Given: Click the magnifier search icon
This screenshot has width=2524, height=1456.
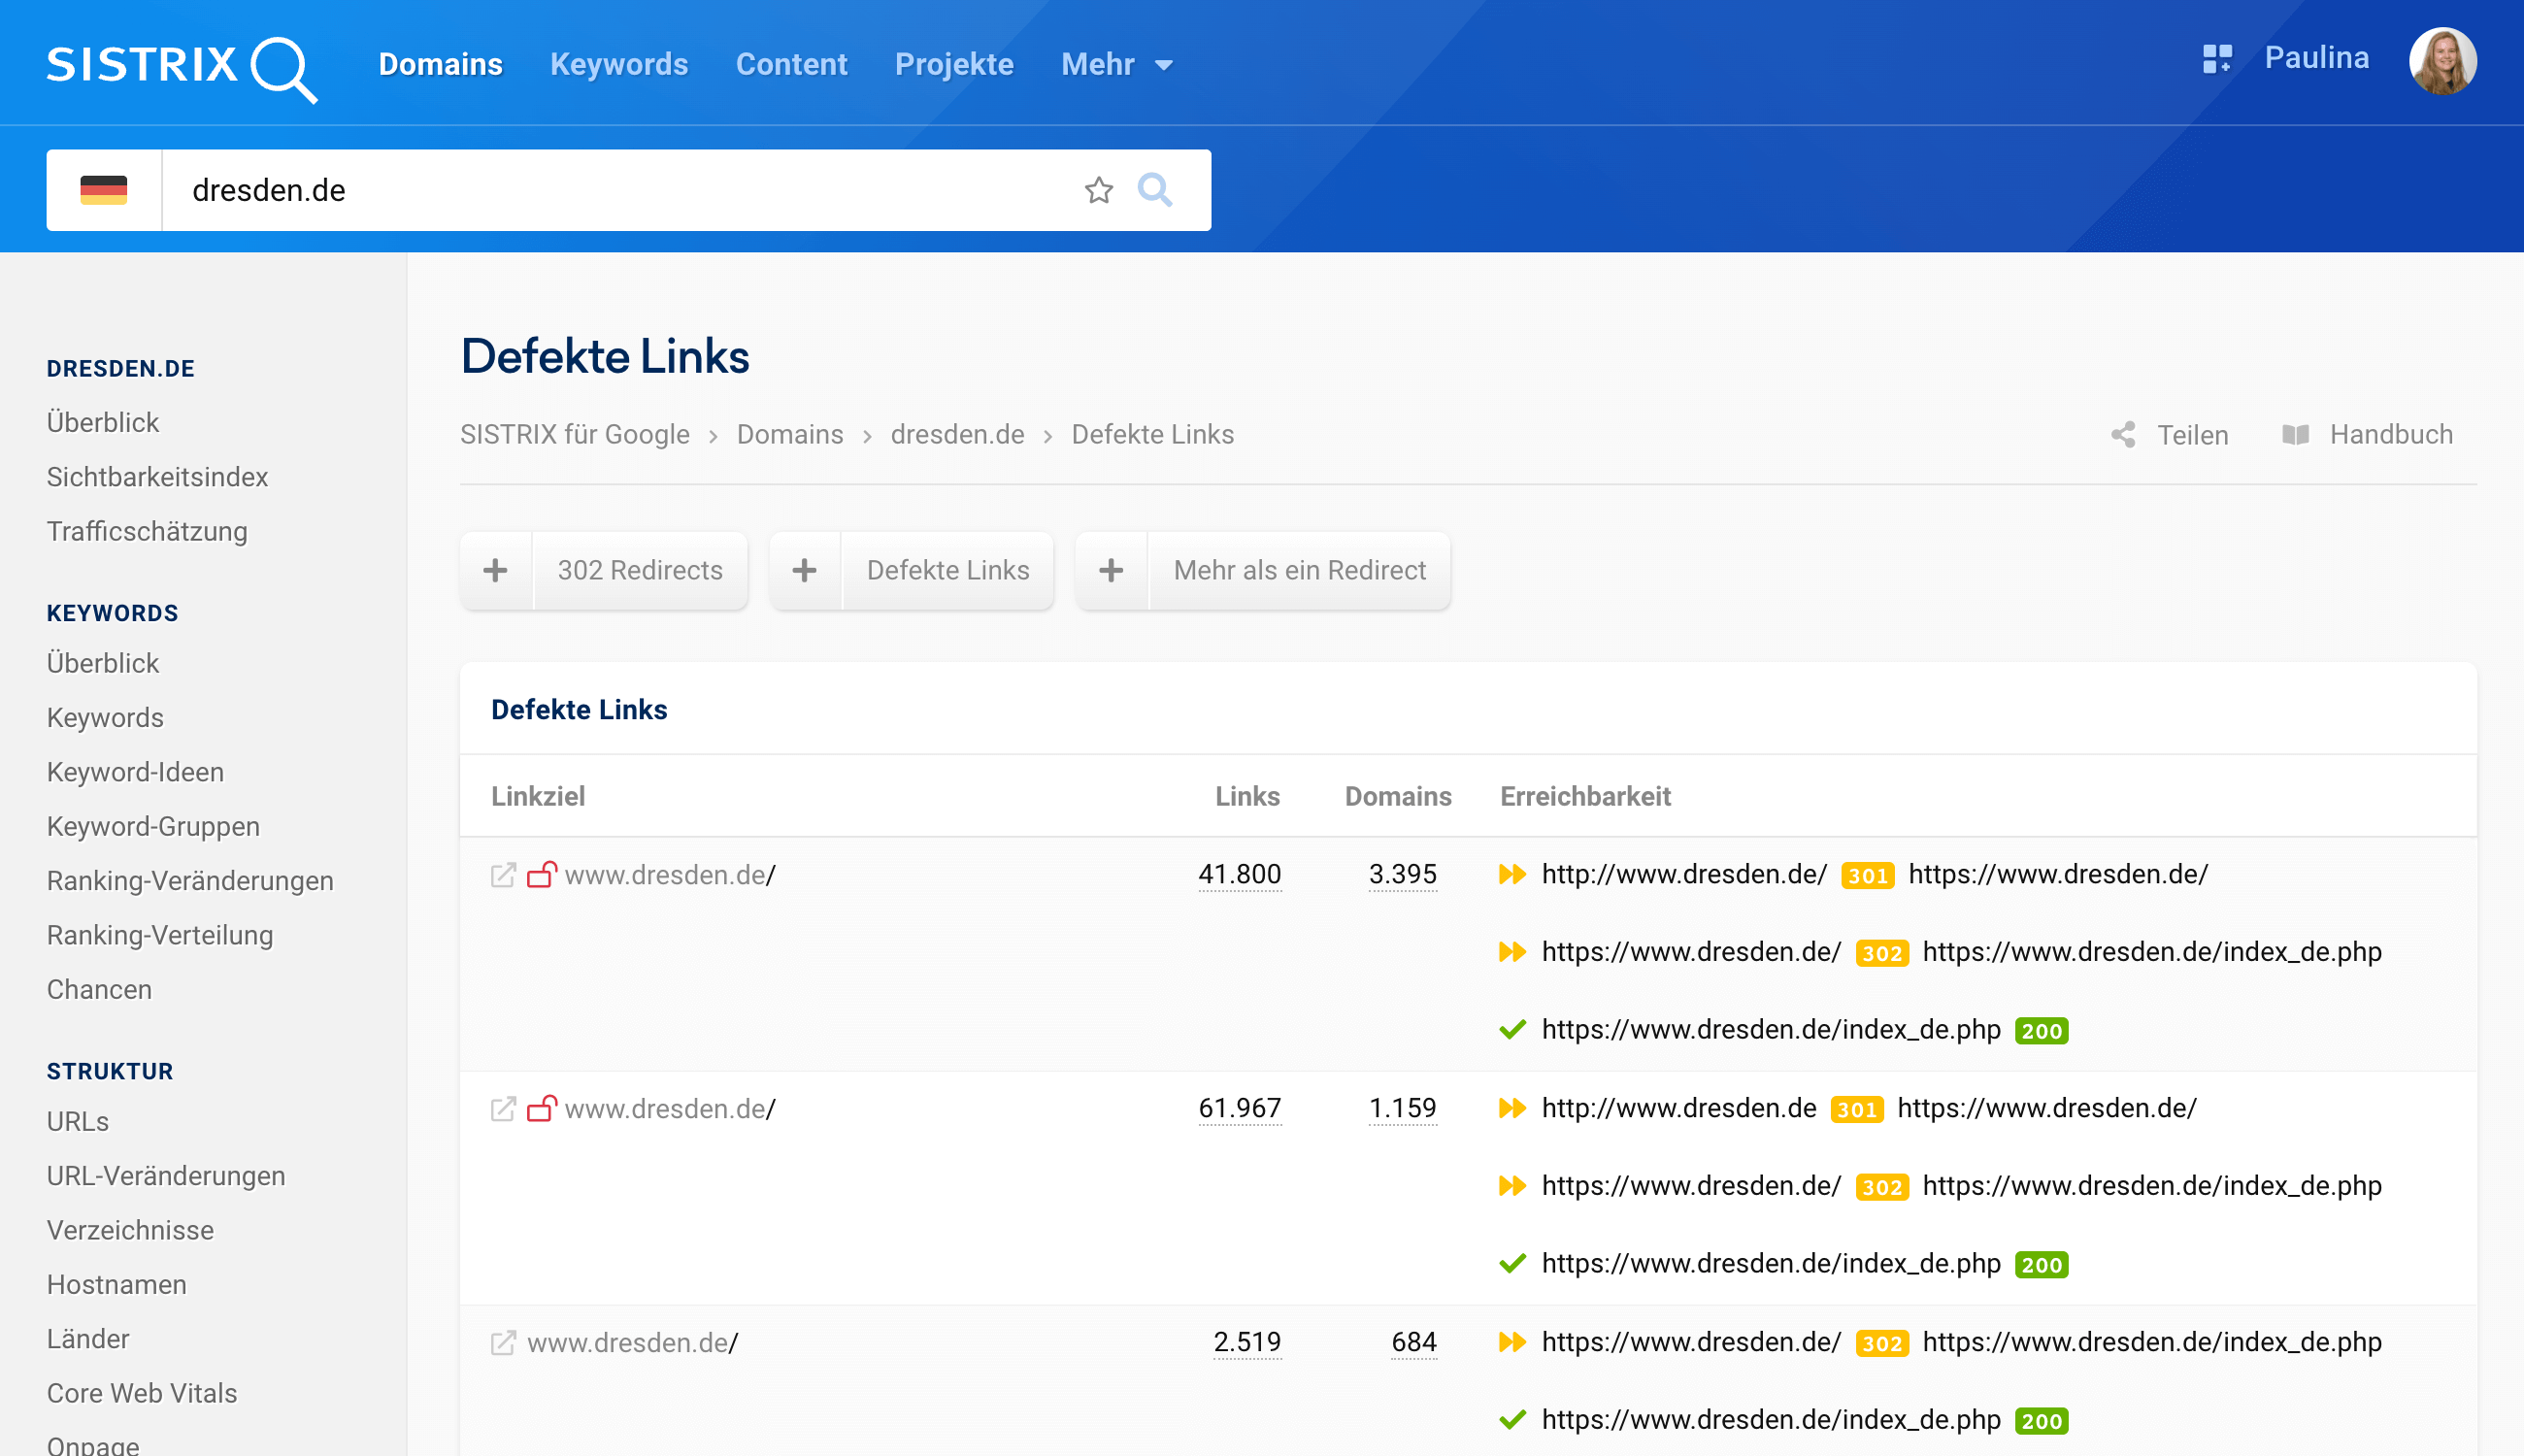Looking at the screenshot, I should click(1154, 190).
